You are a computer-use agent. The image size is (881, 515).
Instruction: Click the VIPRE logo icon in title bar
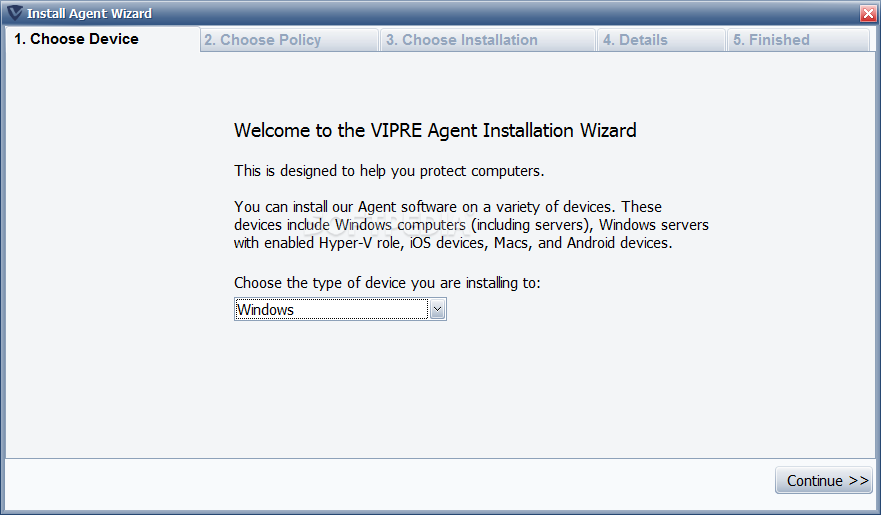pos(14,14)
